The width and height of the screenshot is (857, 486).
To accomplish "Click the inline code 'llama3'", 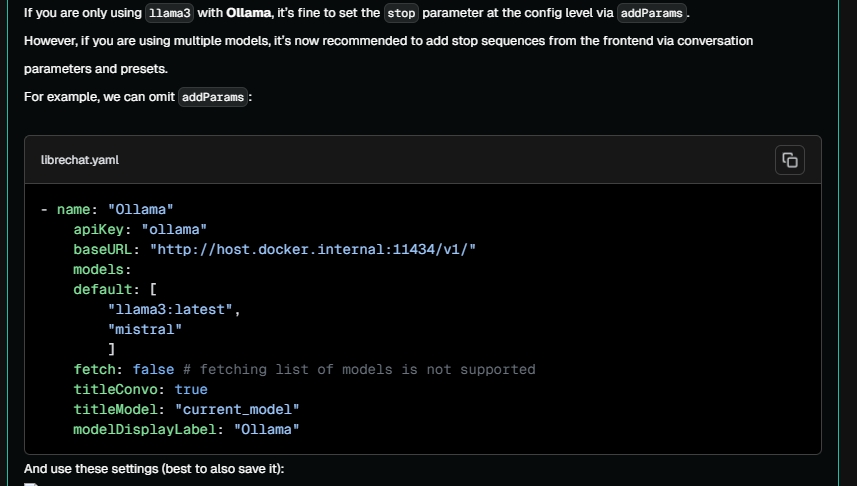I will pyautogui.click(x=169, y=14).
